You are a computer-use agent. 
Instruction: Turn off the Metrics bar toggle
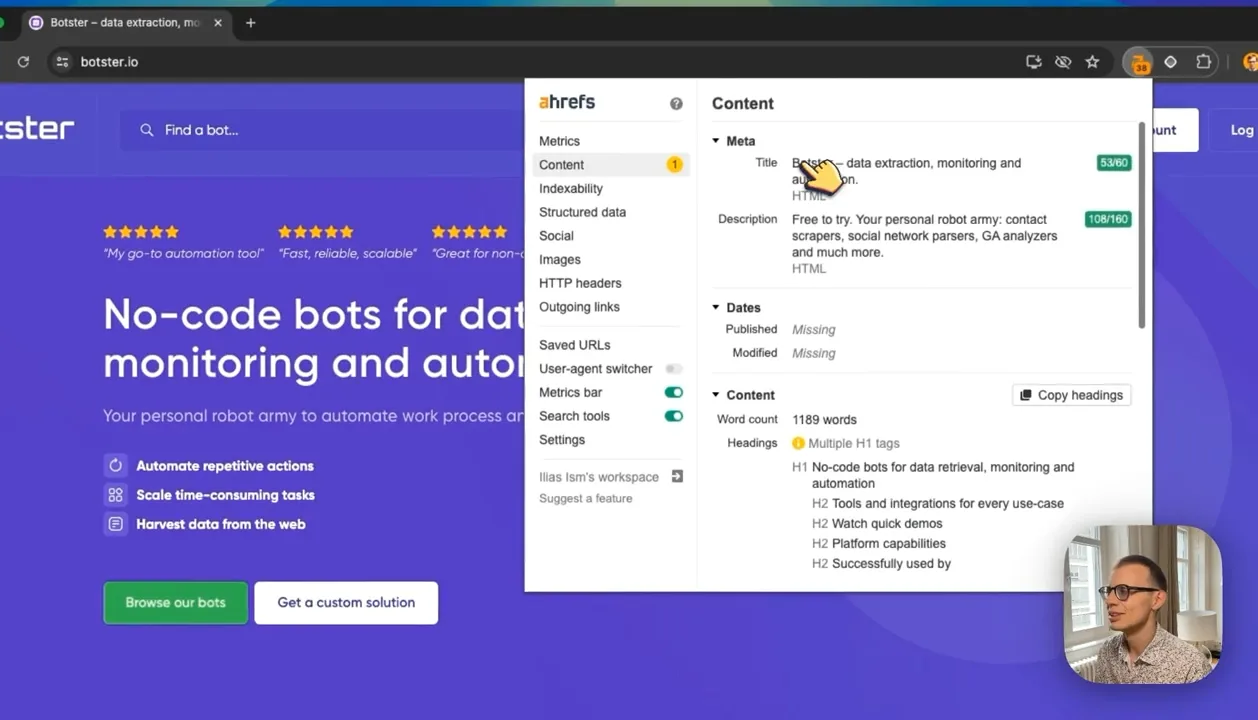[x=674, y=393]
